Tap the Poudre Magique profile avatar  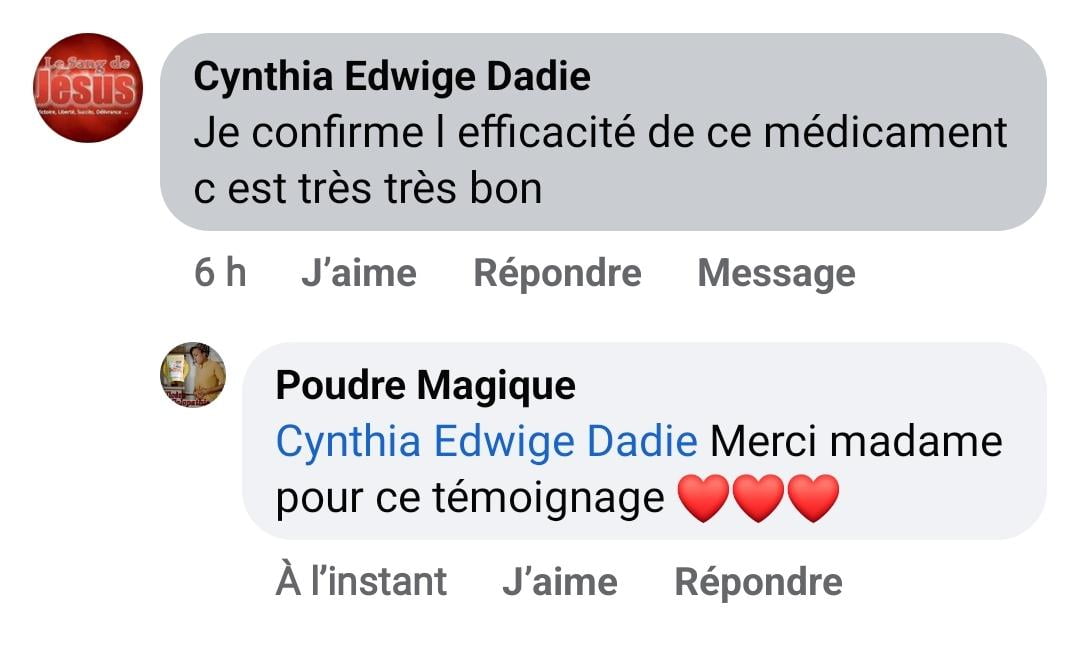coord(193,375)
